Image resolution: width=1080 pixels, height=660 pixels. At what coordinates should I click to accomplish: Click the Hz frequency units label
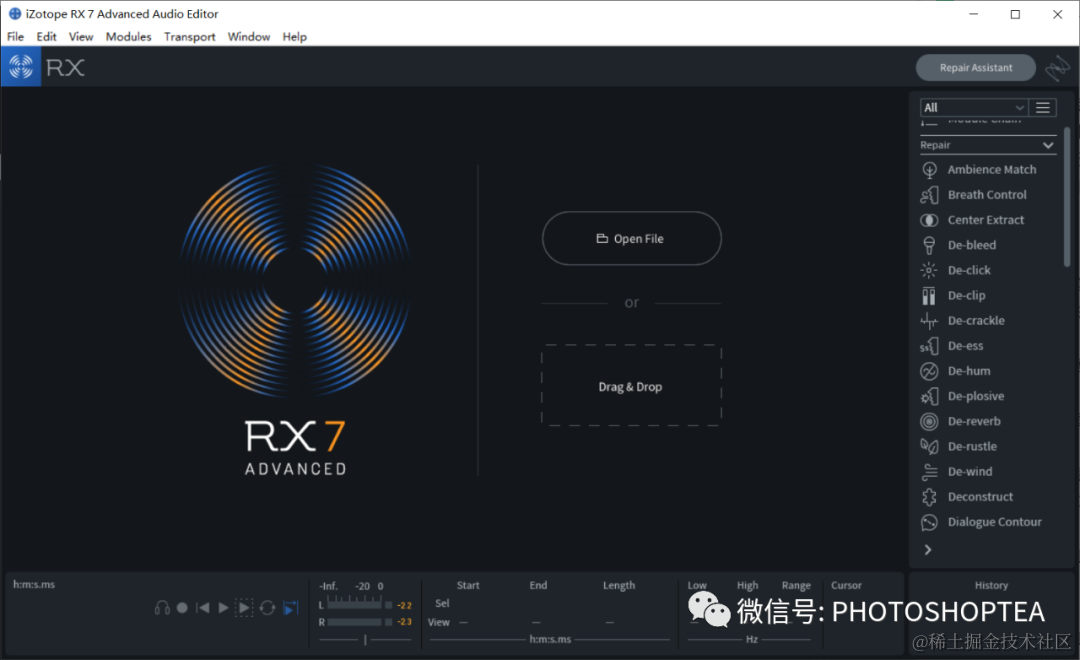tap(751, 639)
